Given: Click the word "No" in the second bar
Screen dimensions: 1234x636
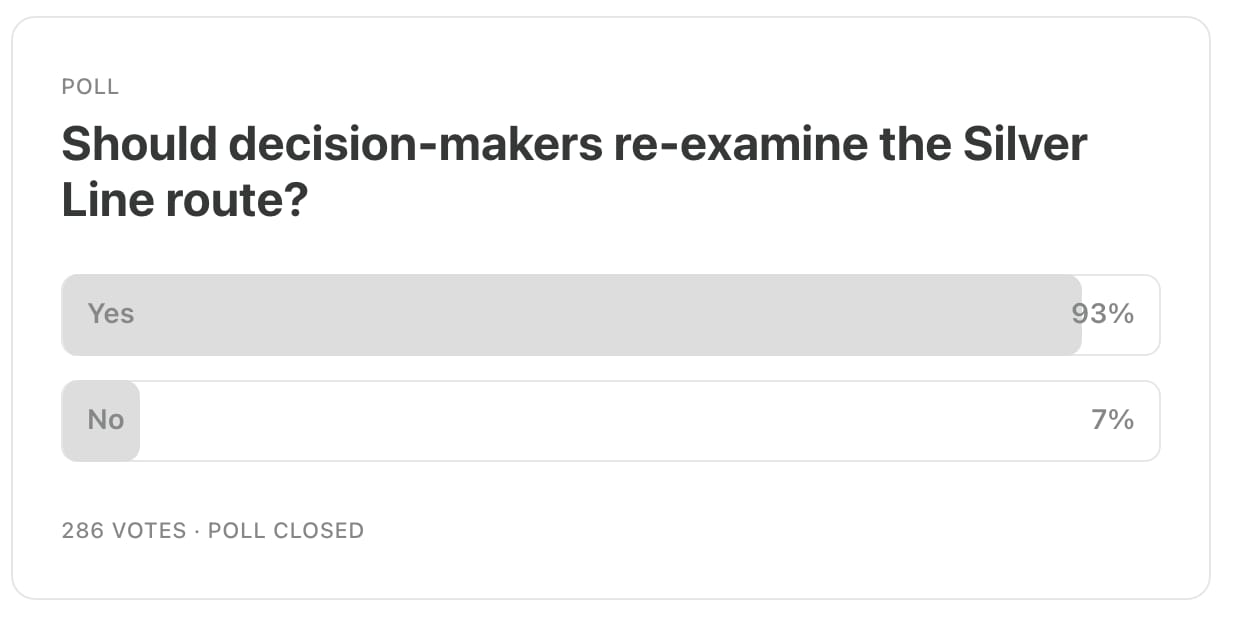Looking at the screenshot, I should point(106,420).
